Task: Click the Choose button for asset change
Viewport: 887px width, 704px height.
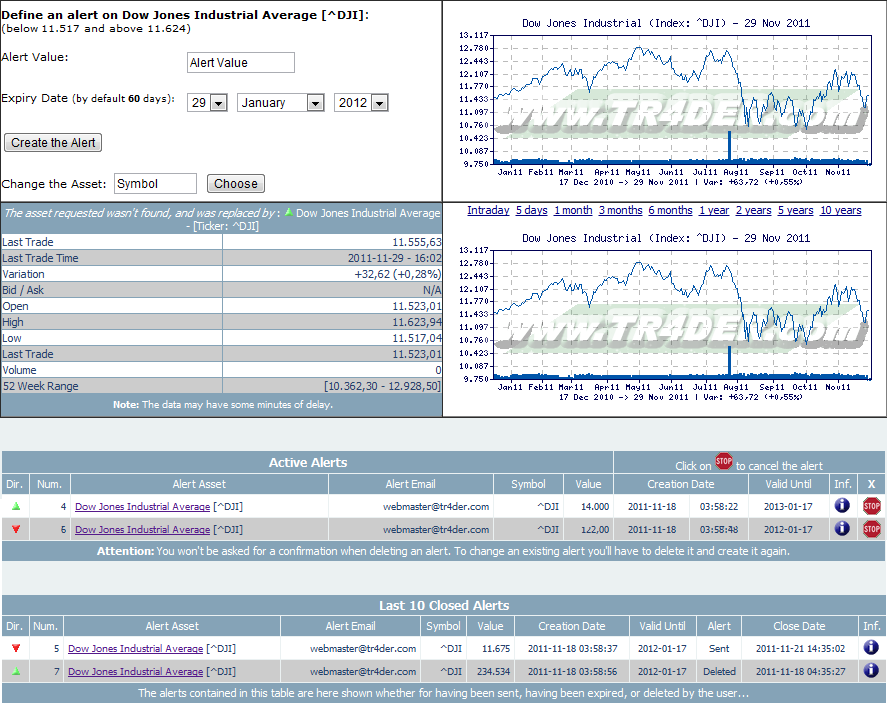Action: click(236, 184)
